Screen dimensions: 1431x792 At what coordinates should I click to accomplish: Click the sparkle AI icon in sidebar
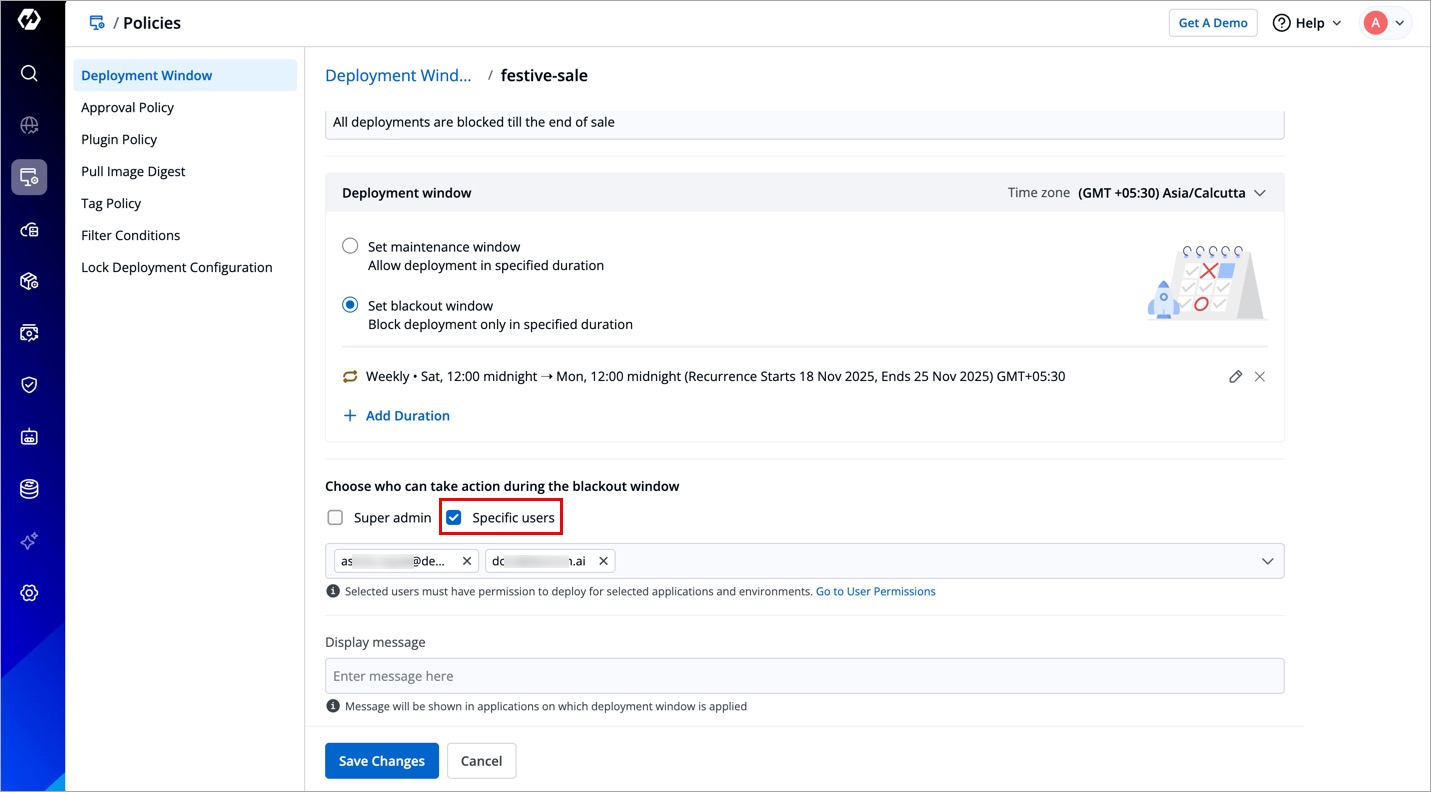(x=29, y=541)
